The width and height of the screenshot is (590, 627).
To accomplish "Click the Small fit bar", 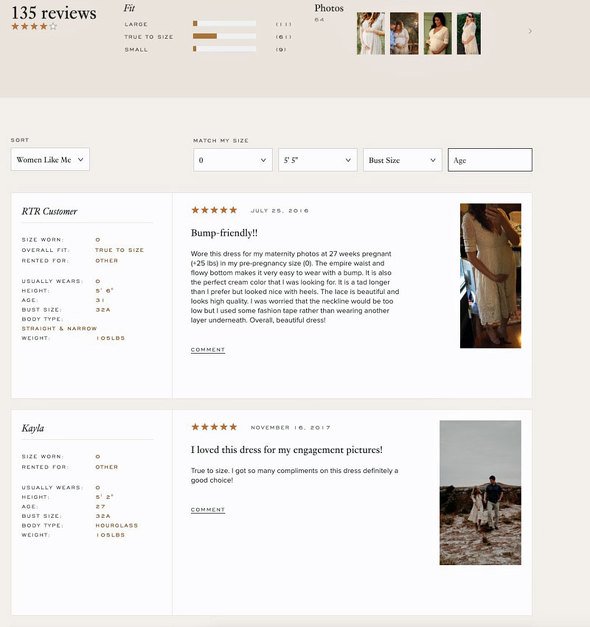I will click(224, 49).
